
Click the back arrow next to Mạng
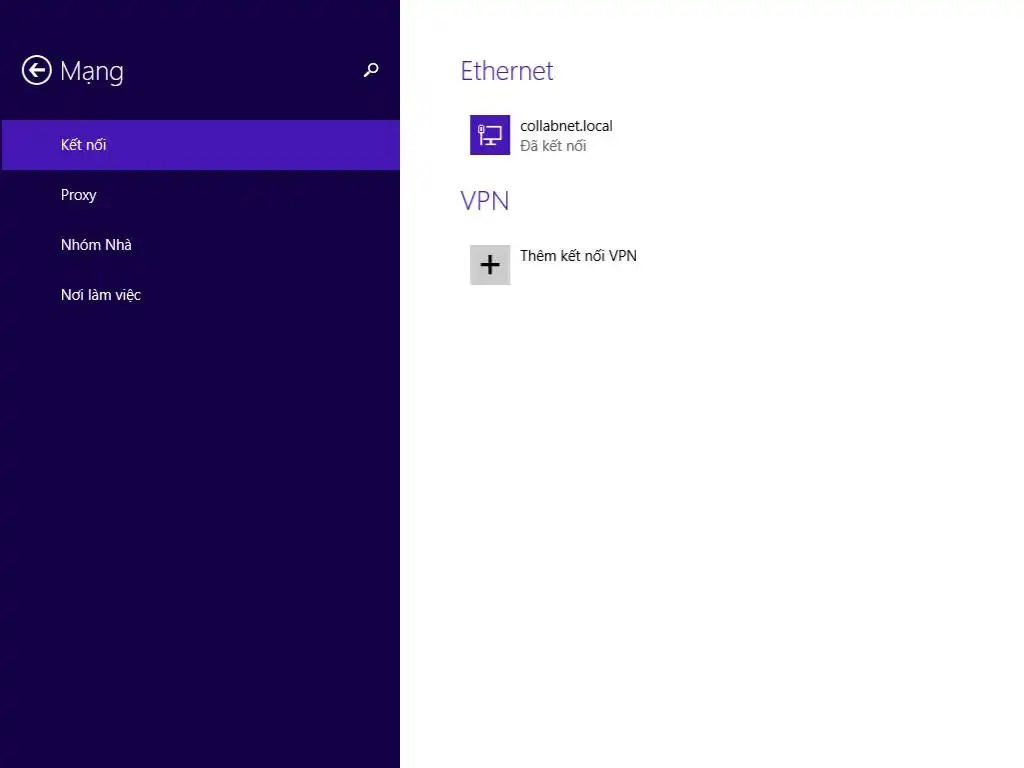click(37, 70)
